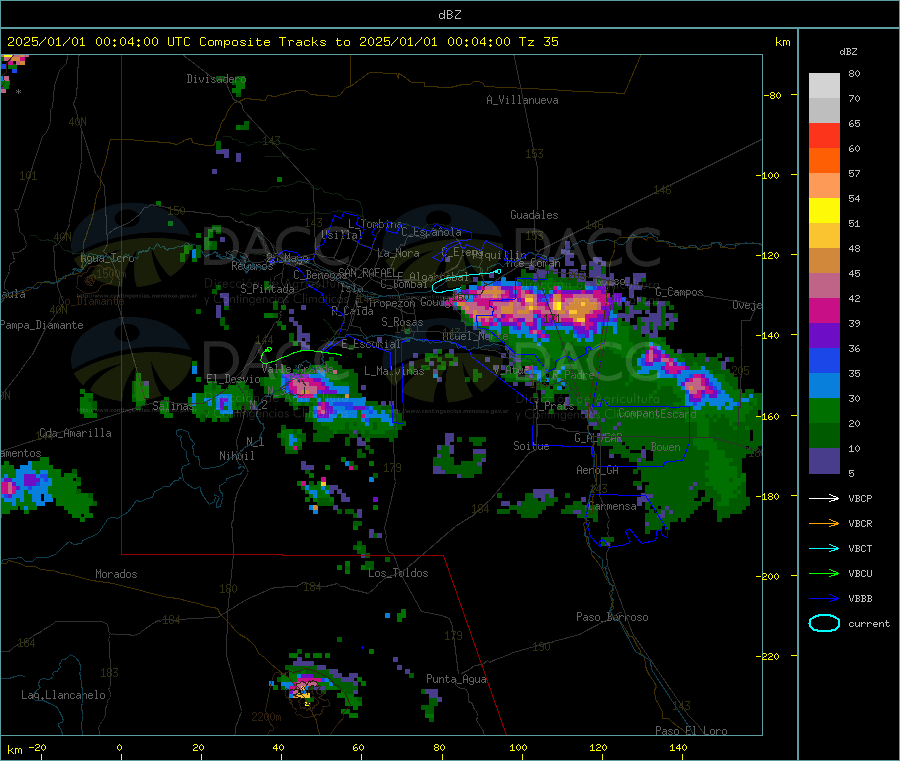900x761 pixels.
Task: Click the 'S_Pintada' map label
Action: pyautogui.click(x=267, y=289)
